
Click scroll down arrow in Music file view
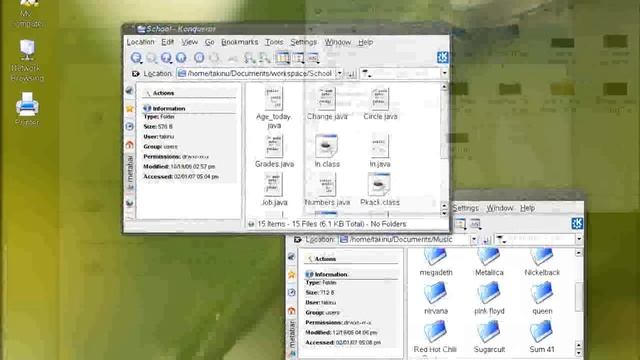click(x=579, y=353)
